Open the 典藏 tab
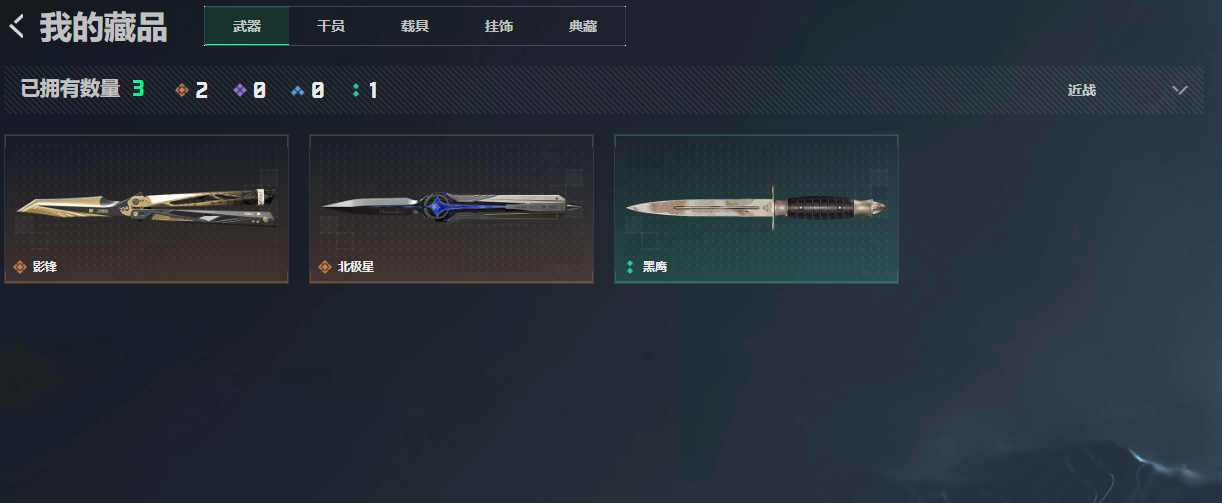The height and width of the screenshot is (503, 1222). (x=583, y=26)
